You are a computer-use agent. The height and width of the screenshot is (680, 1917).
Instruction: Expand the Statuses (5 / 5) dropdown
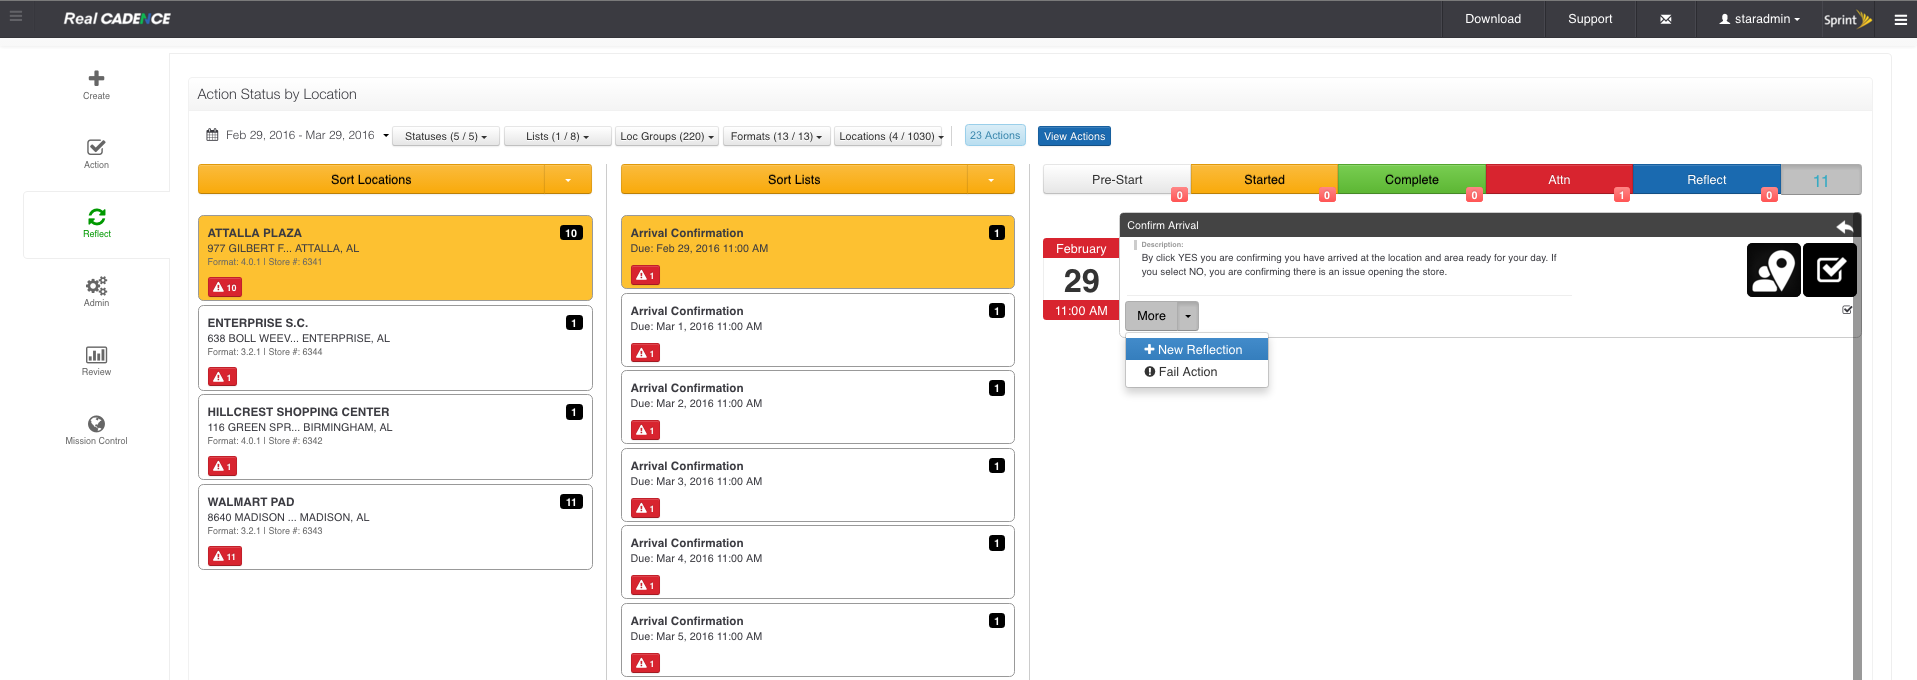pyautogui.click(x=446, y=137)
